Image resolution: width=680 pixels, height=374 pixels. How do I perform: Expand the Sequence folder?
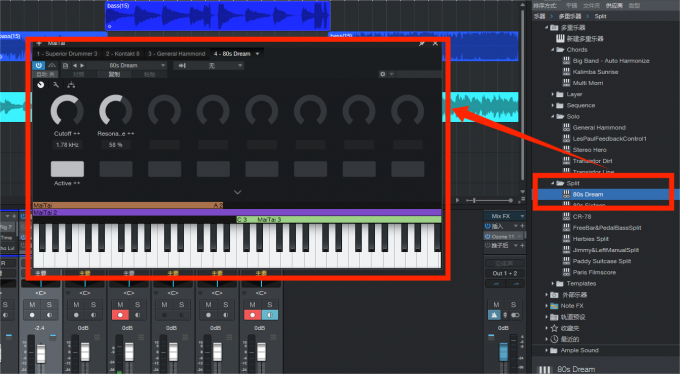pyautogui.click(x=552, y=105)
